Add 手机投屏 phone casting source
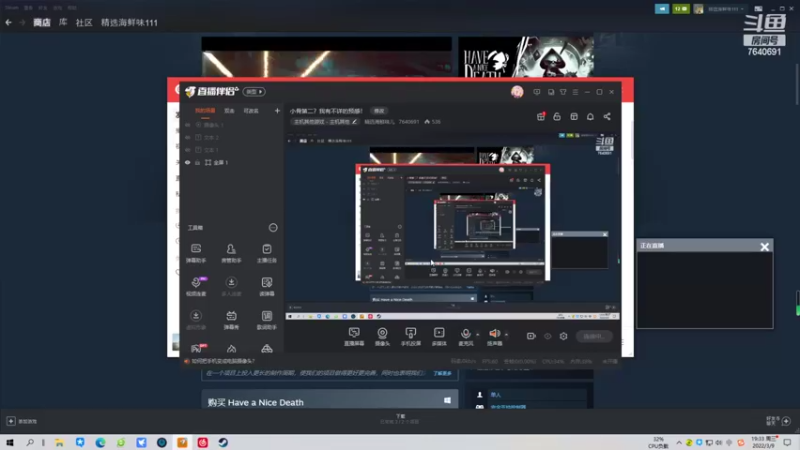The width and height of the screenshot is (800, 450). (x=411, y=337)
